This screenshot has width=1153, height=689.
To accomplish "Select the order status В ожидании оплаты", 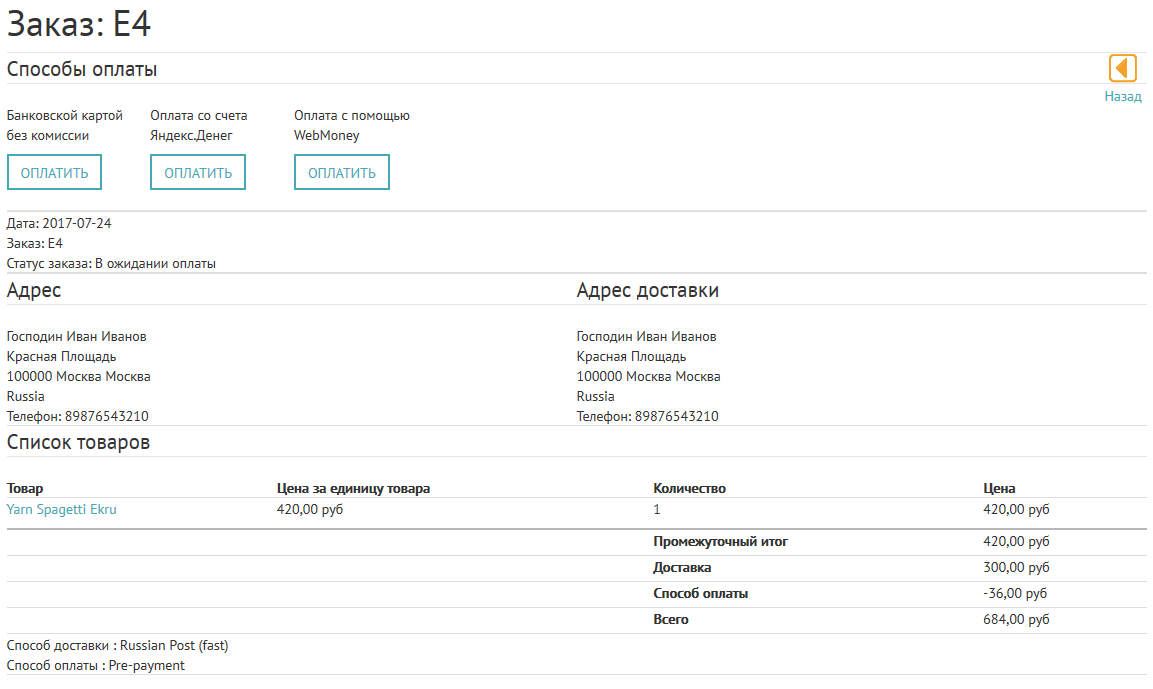I will tap(155, 263).
